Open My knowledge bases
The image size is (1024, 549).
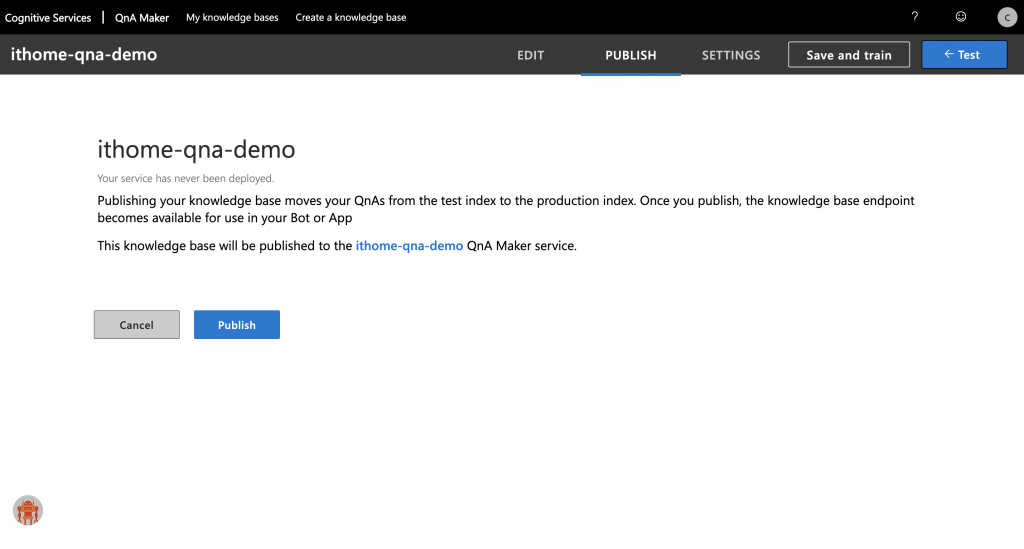232,18
